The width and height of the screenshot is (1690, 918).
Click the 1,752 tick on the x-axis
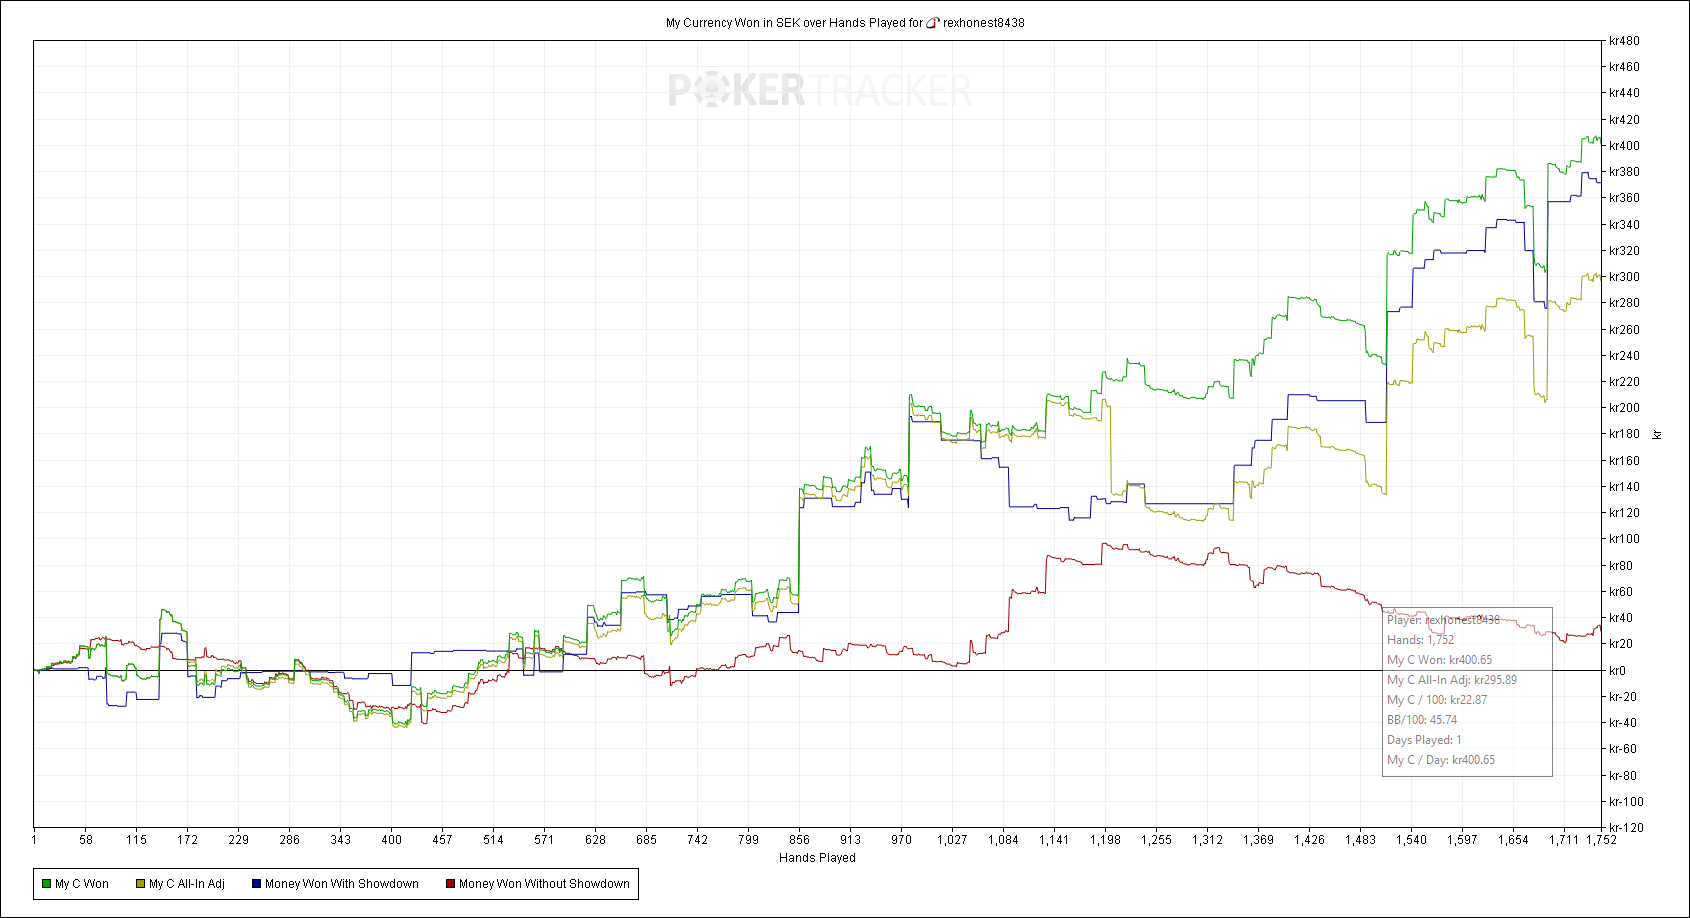point(1601,840)
